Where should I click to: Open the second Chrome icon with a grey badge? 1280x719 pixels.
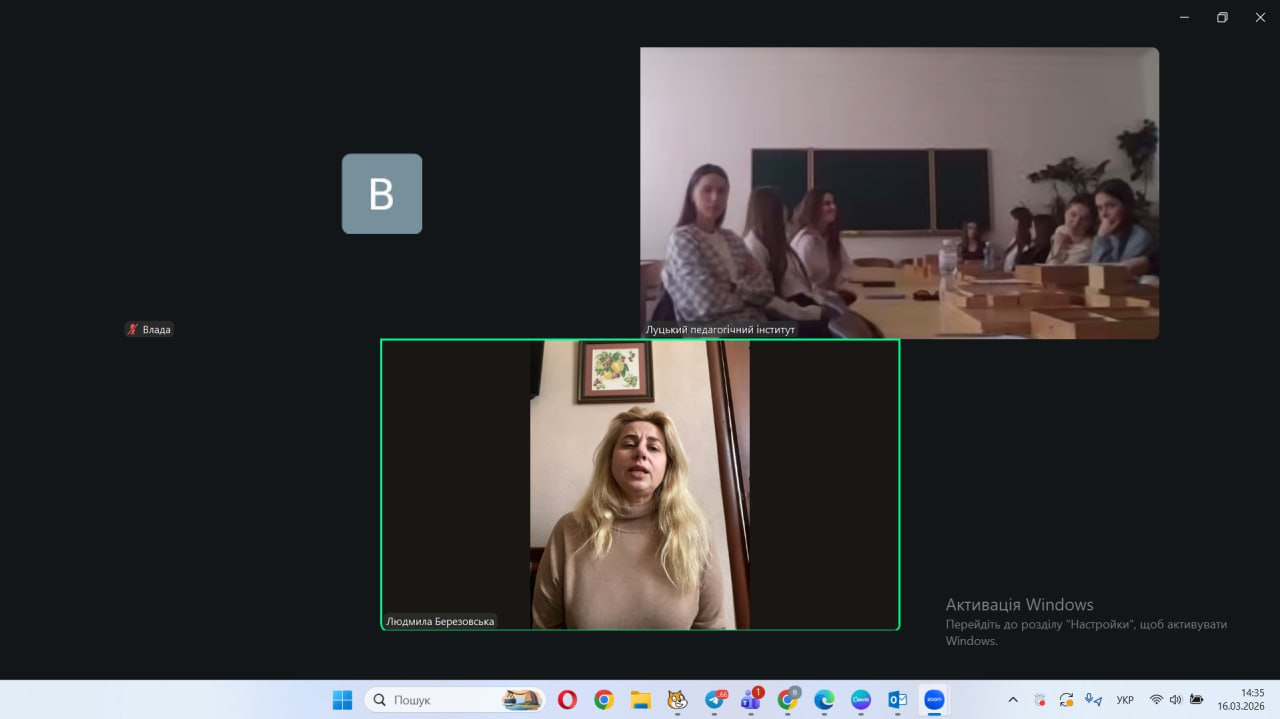tap(788, 700)
